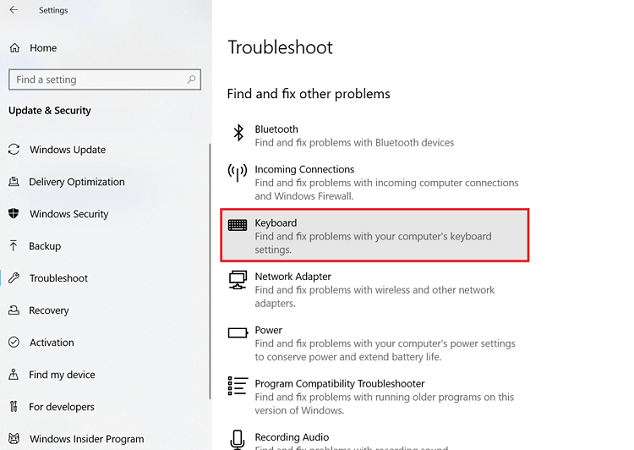634x450 pixels.
Task: Open Windows Insider Program page
Action: coord(86,439)
